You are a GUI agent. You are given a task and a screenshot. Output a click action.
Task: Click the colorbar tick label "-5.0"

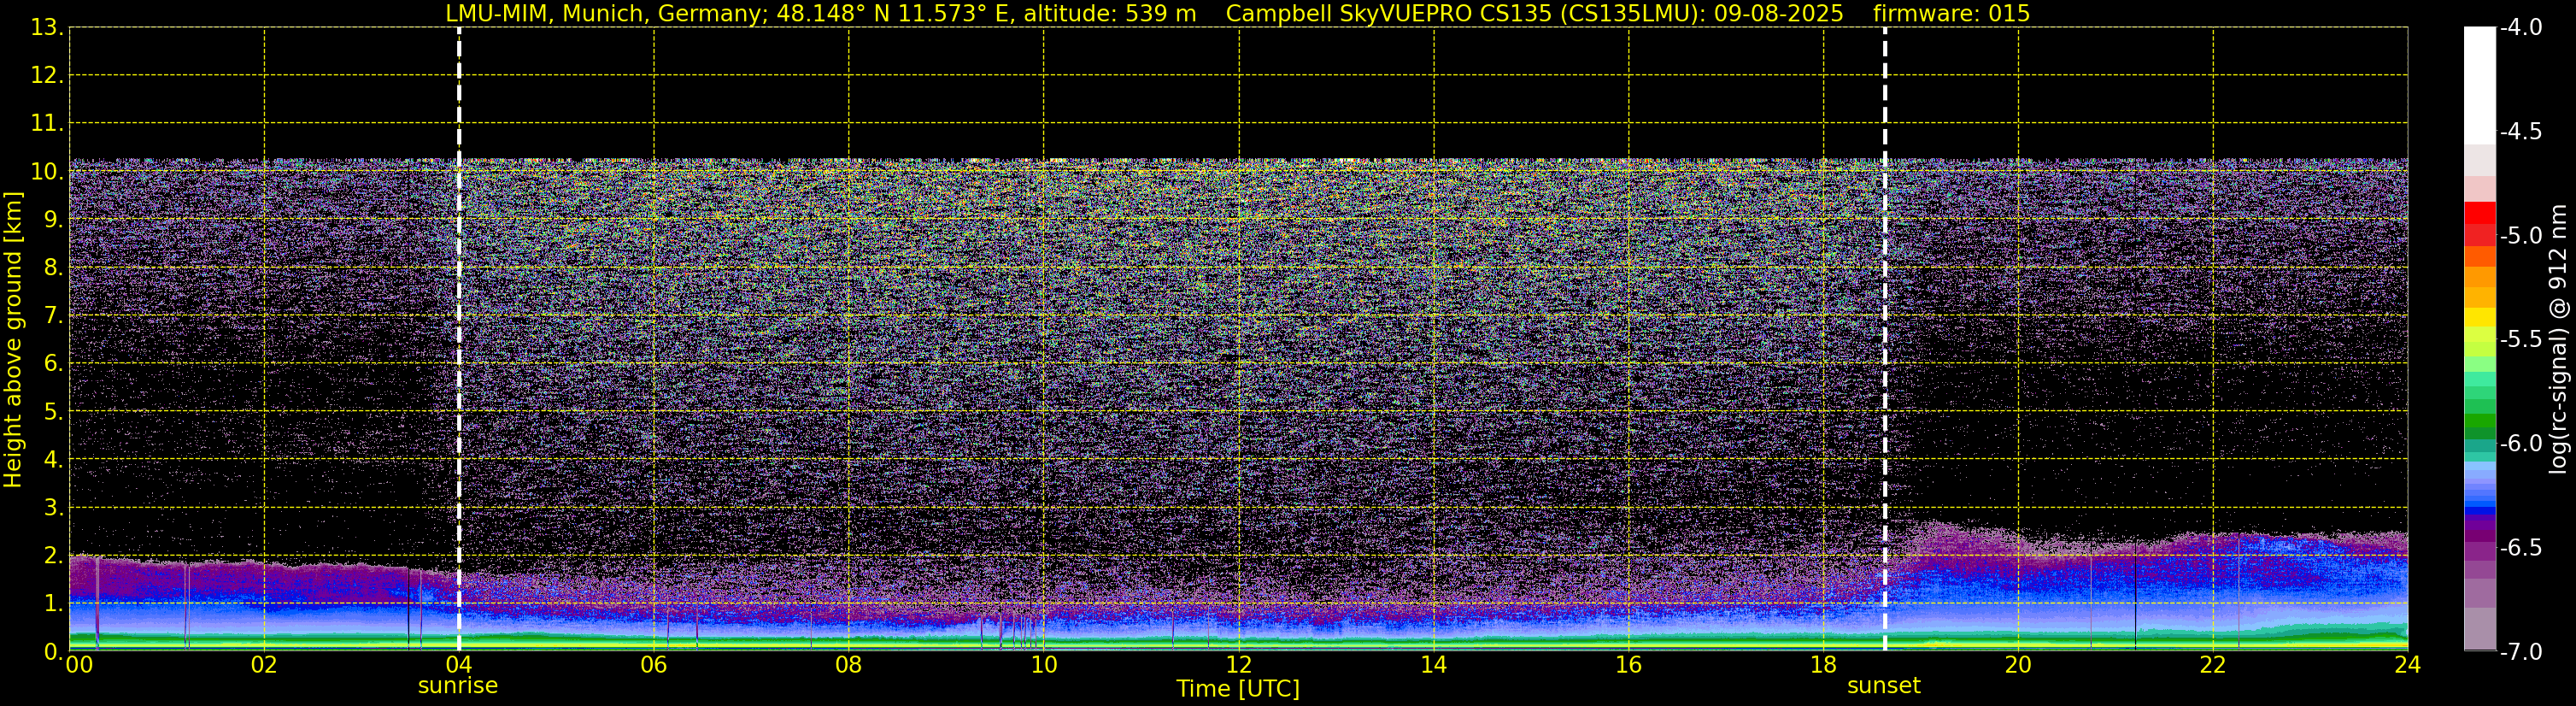point(2520,236)
